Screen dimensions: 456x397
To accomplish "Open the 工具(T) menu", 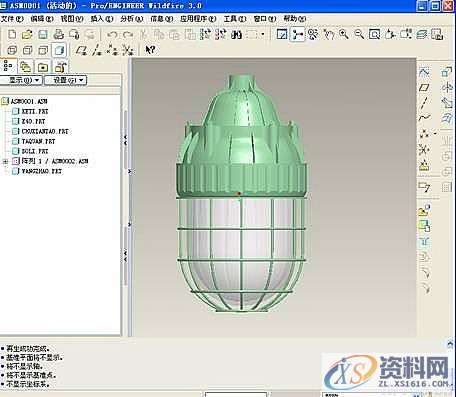I will 235,19.
